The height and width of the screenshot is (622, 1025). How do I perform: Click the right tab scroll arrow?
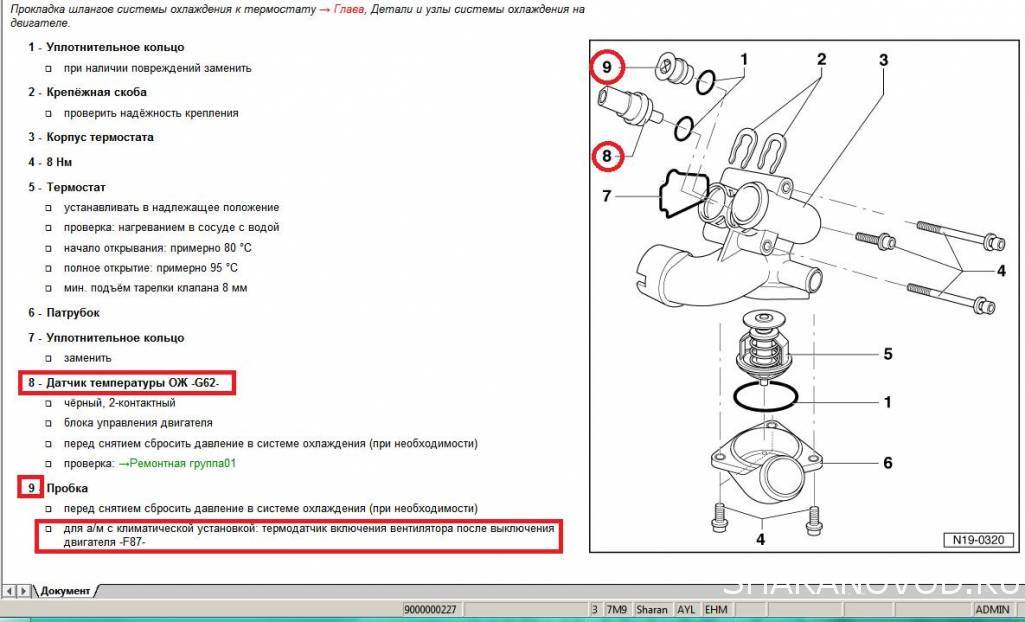22,592
